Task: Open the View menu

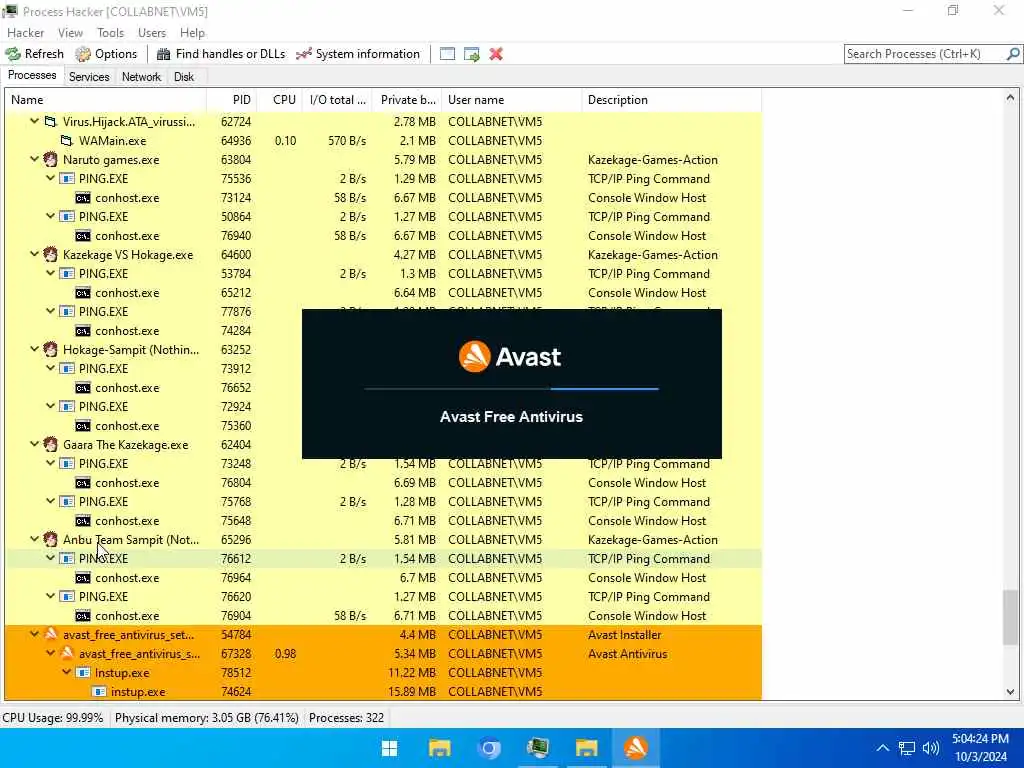Action: click(x=70, y=33)
